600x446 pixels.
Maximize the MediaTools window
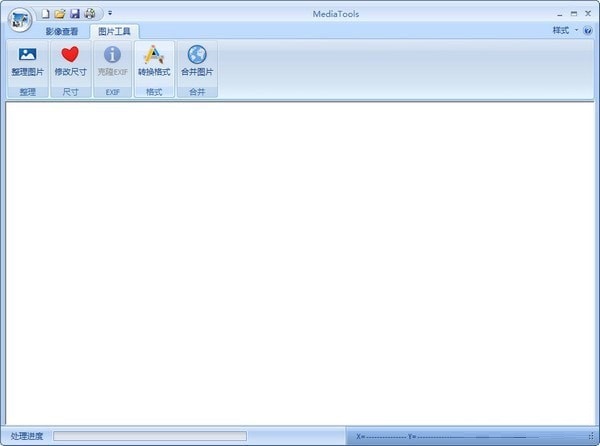[574, 14]
